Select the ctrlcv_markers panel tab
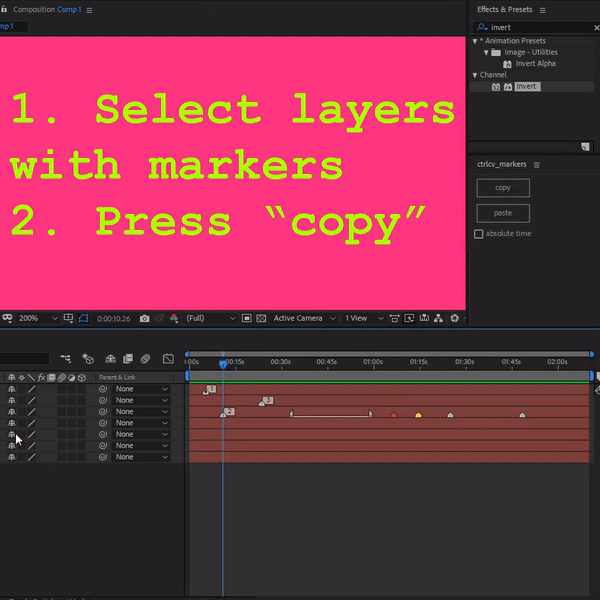 pos(502,165)
